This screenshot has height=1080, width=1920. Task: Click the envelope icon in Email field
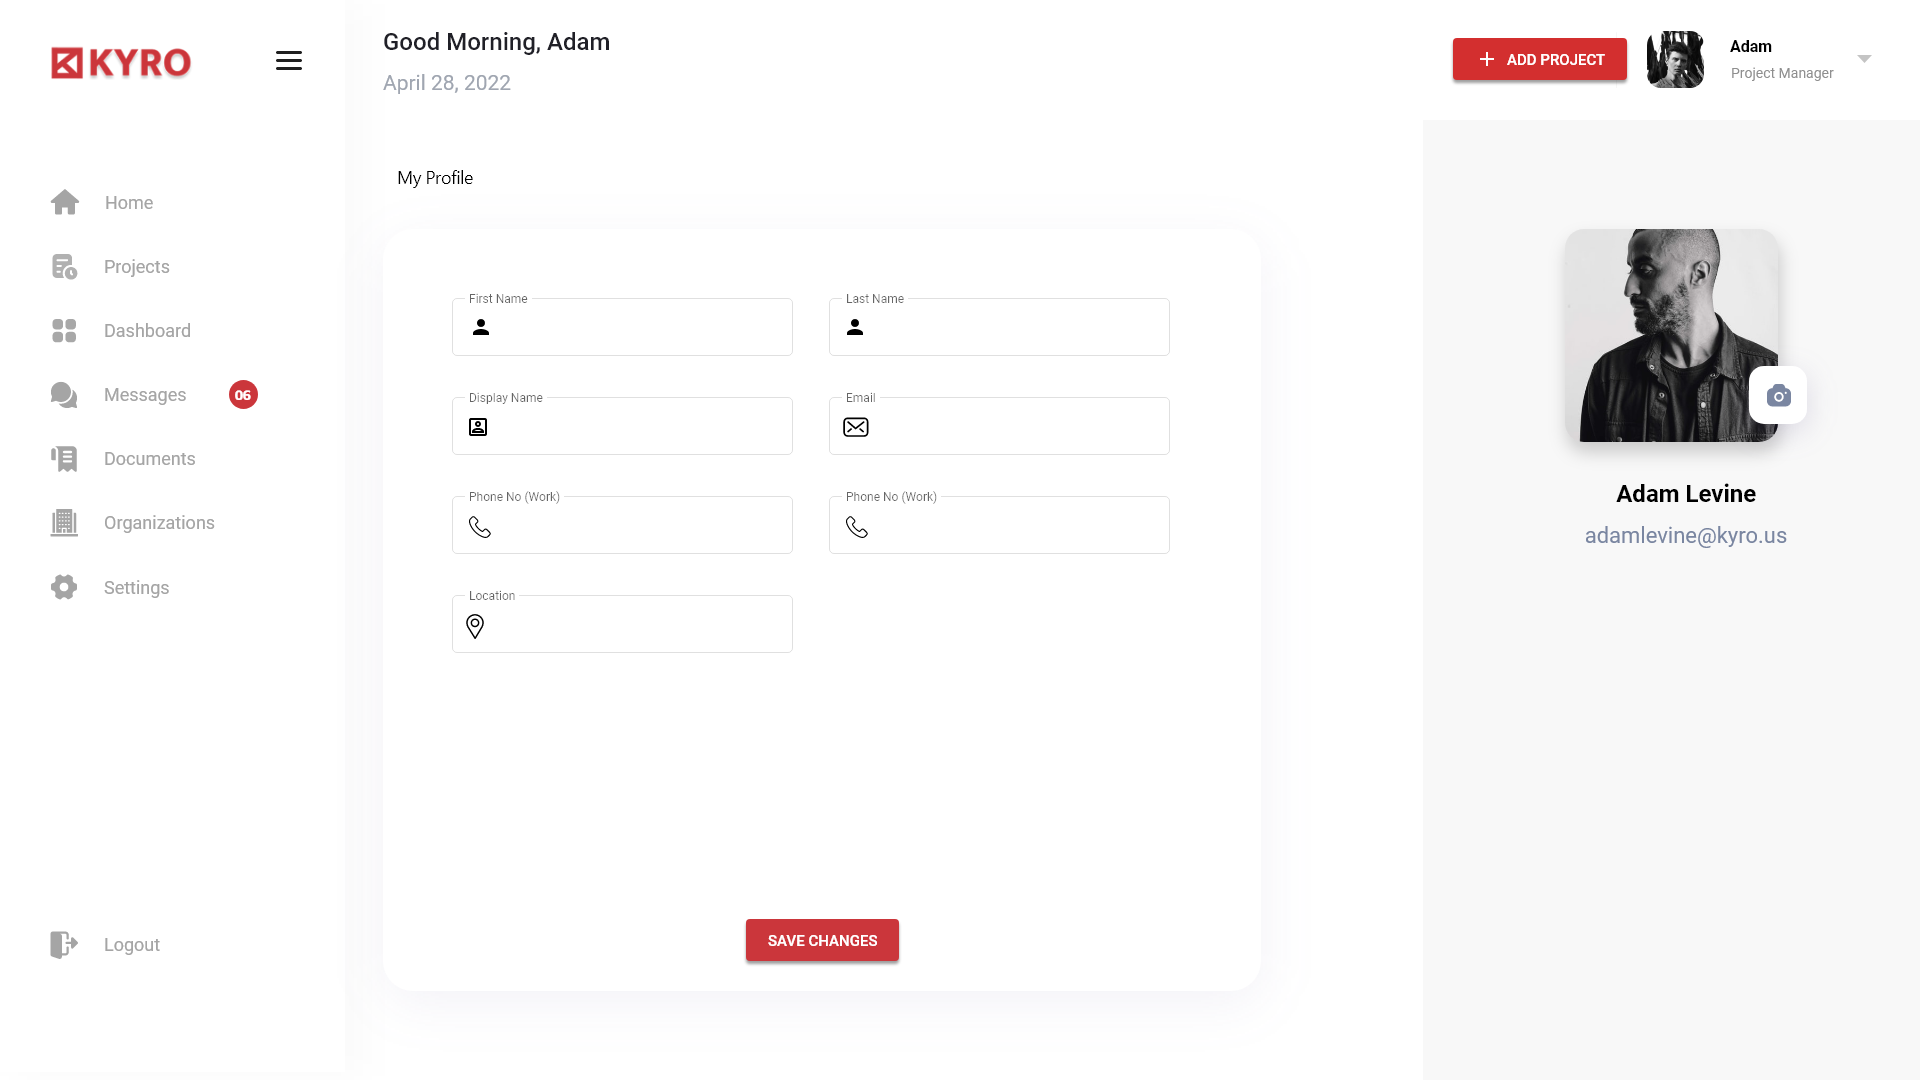coord(856,427)
